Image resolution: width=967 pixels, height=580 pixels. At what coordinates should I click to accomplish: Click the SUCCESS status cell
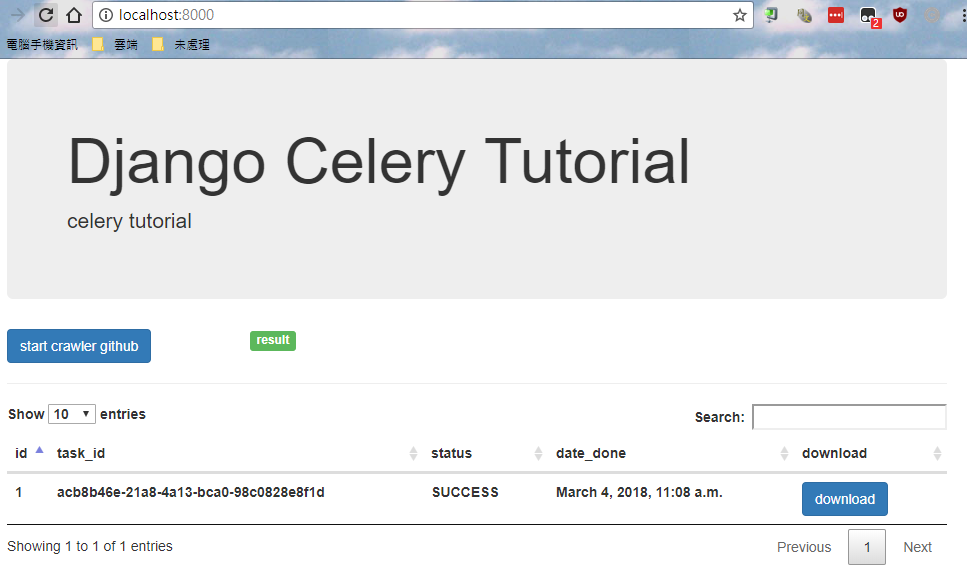(465, 492)
